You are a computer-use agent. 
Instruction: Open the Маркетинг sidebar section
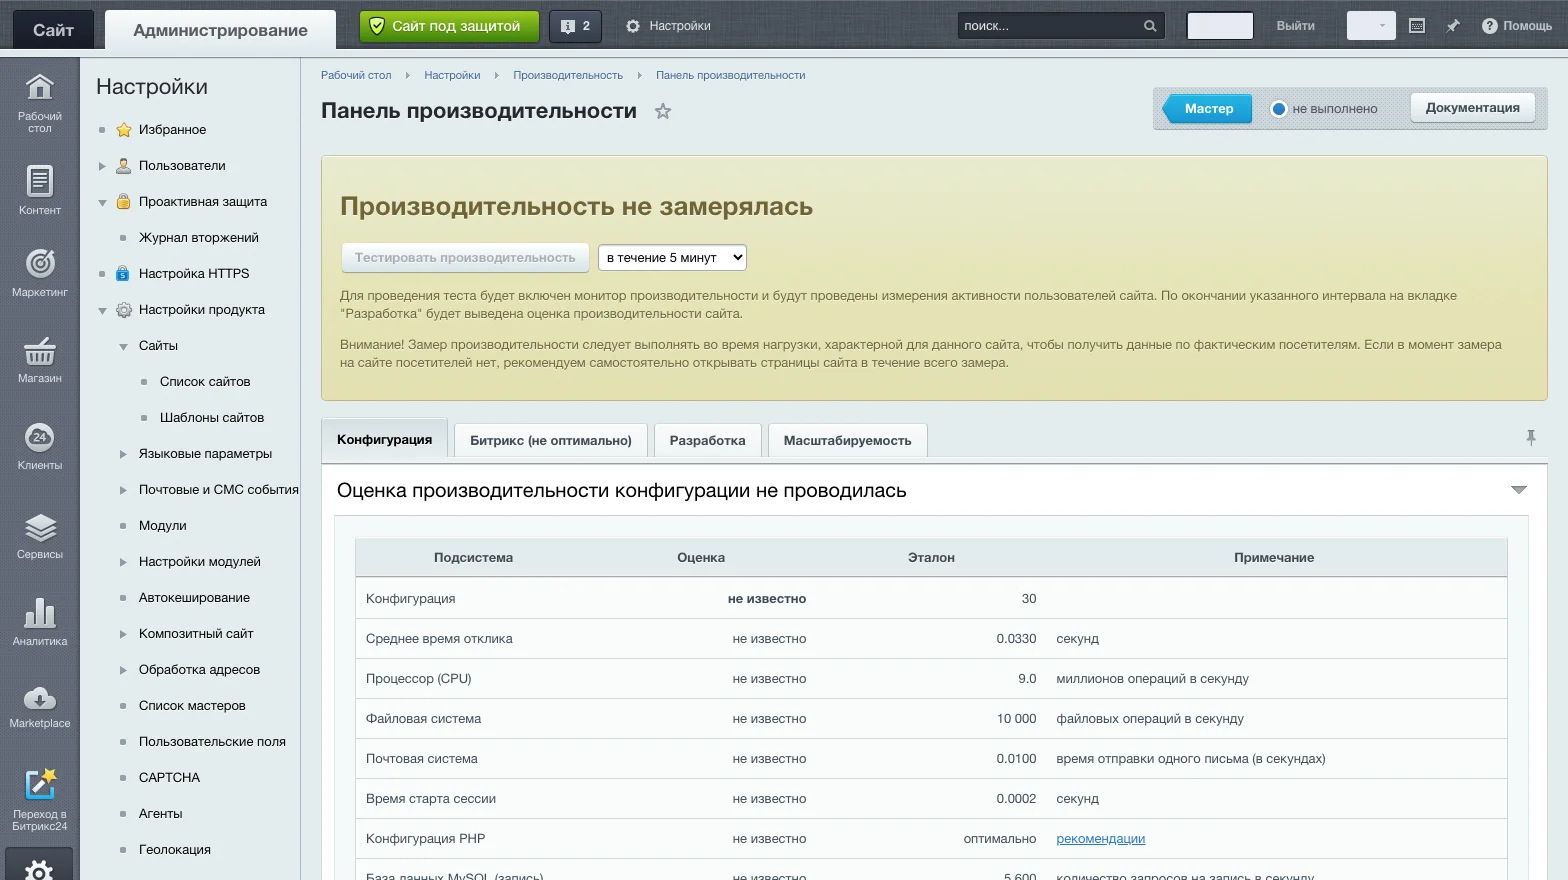(x=40, y=272)
